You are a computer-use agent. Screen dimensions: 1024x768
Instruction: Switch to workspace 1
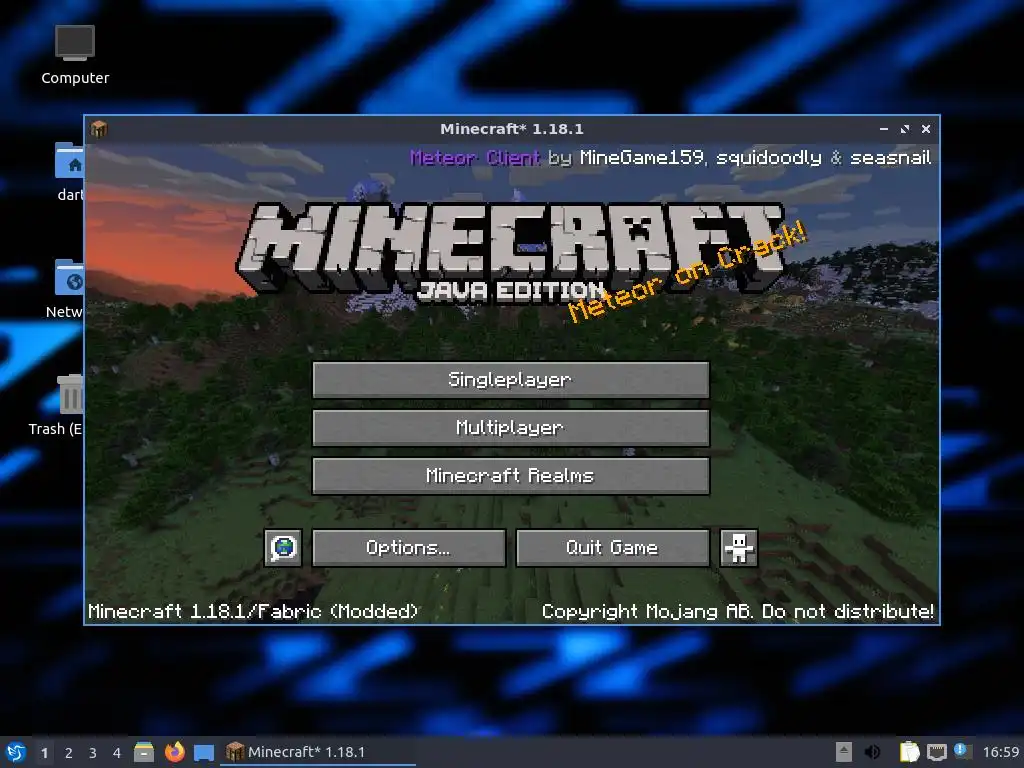click(44, 753)
